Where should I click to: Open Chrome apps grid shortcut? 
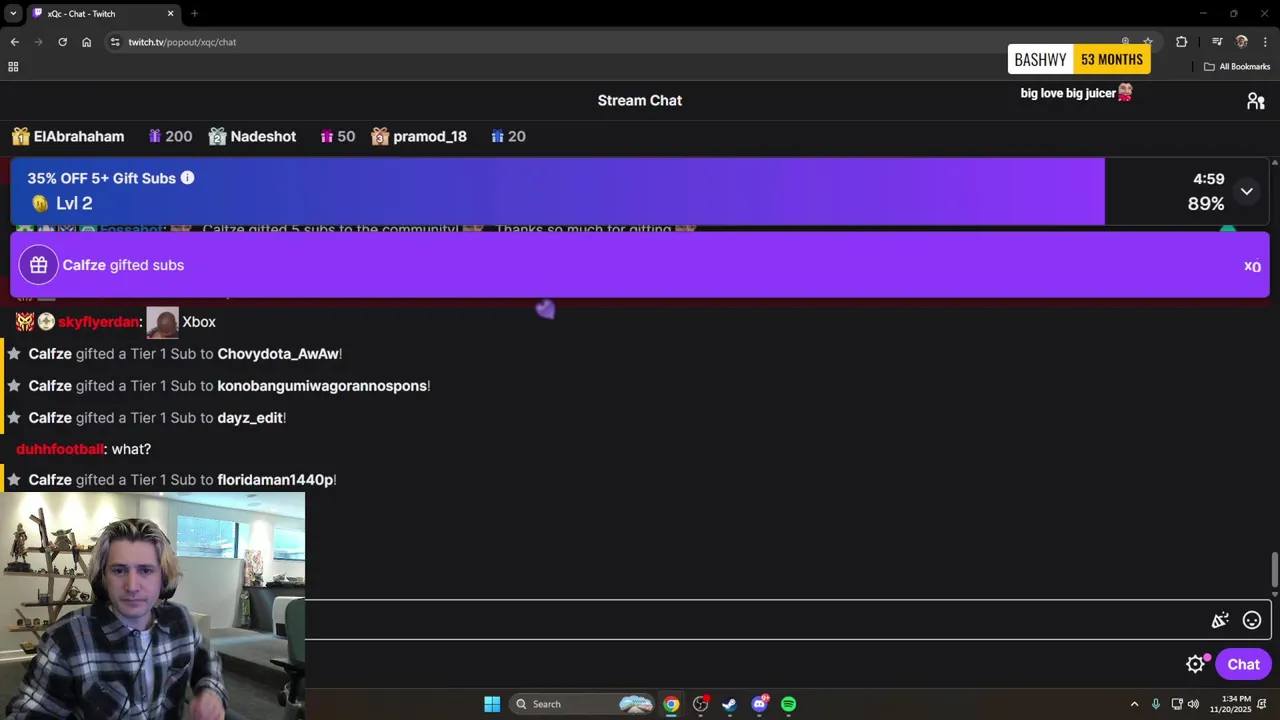[x=13, y=67]
